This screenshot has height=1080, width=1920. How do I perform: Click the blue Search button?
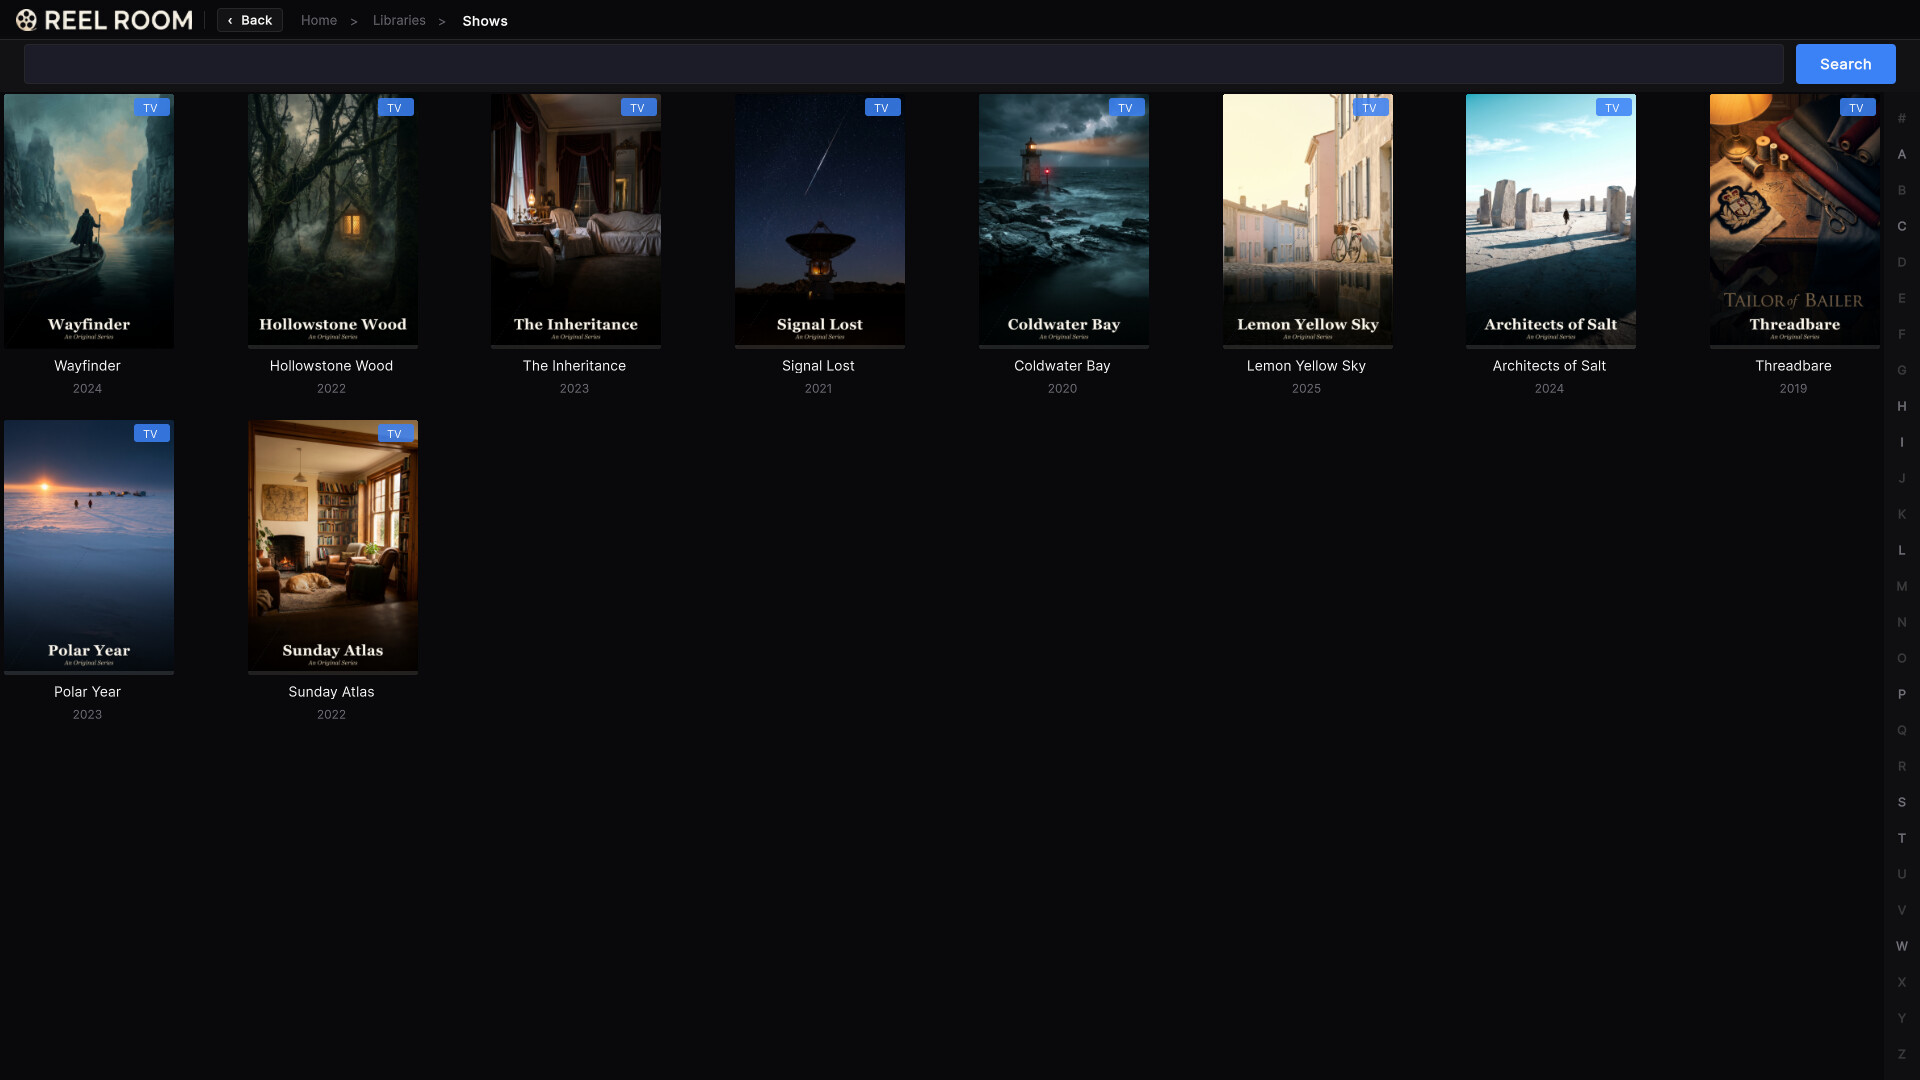tap(1845, 64)
